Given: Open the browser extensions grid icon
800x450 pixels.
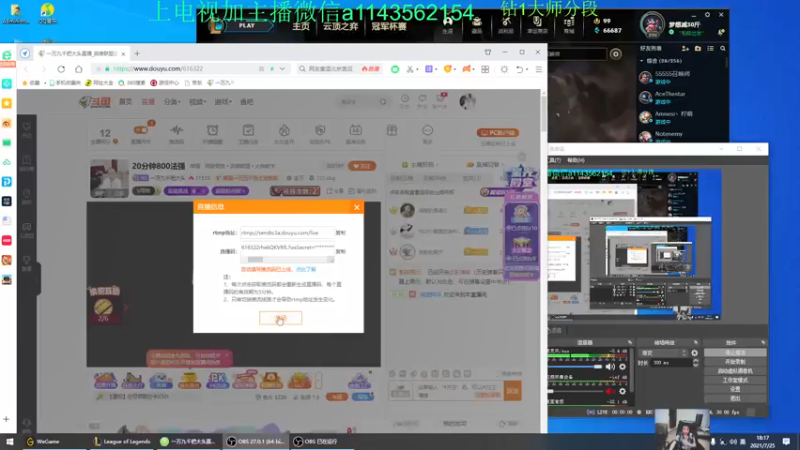Looking at the screenshot, I should pos(485,69).
